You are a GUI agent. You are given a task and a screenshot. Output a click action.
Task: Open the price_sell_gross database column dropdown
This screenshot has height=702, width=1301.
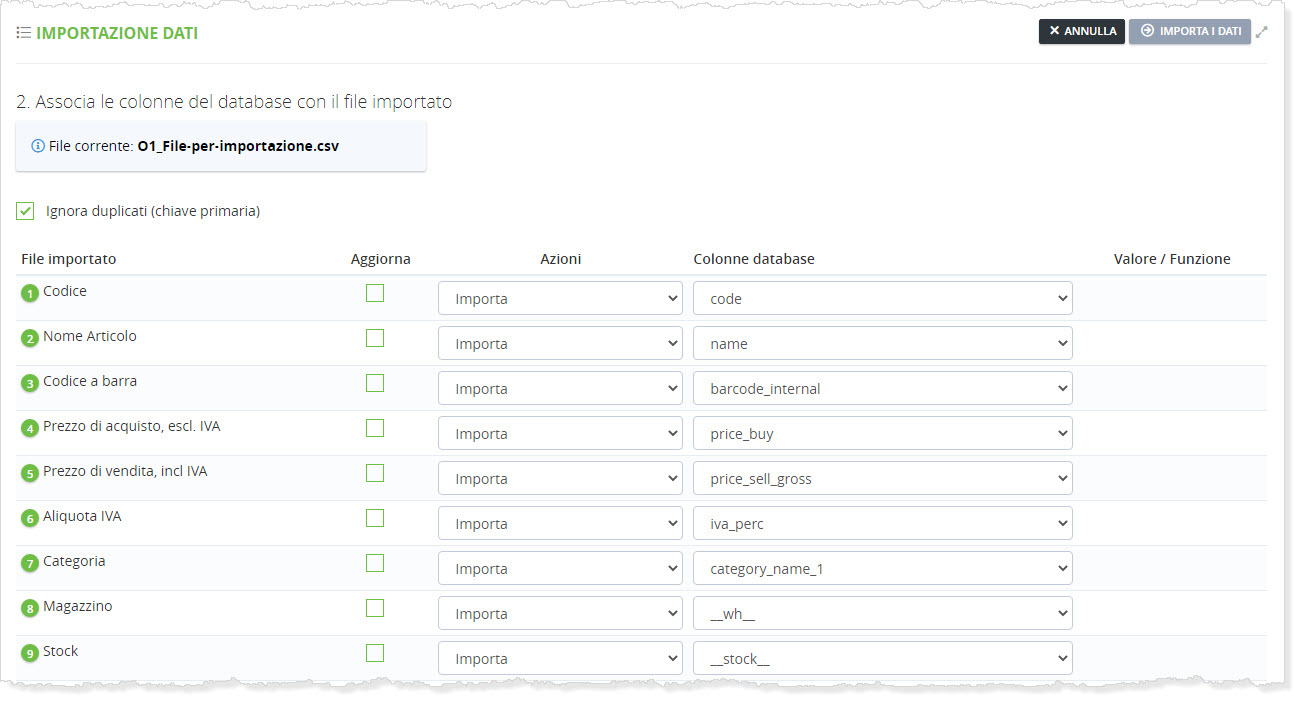click(x=882, y=479)
